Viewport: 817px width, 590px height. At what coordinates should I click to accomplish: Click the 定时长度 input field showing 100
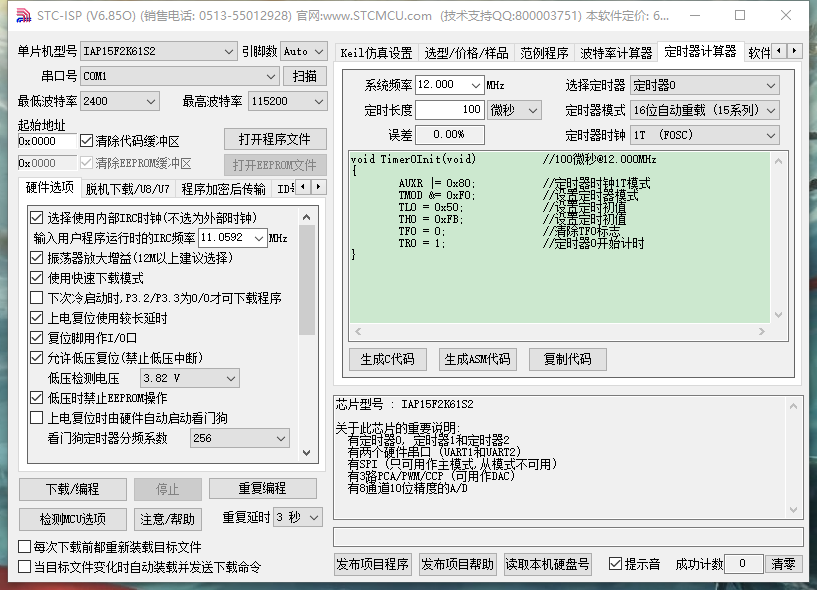(x=450, y=109)
